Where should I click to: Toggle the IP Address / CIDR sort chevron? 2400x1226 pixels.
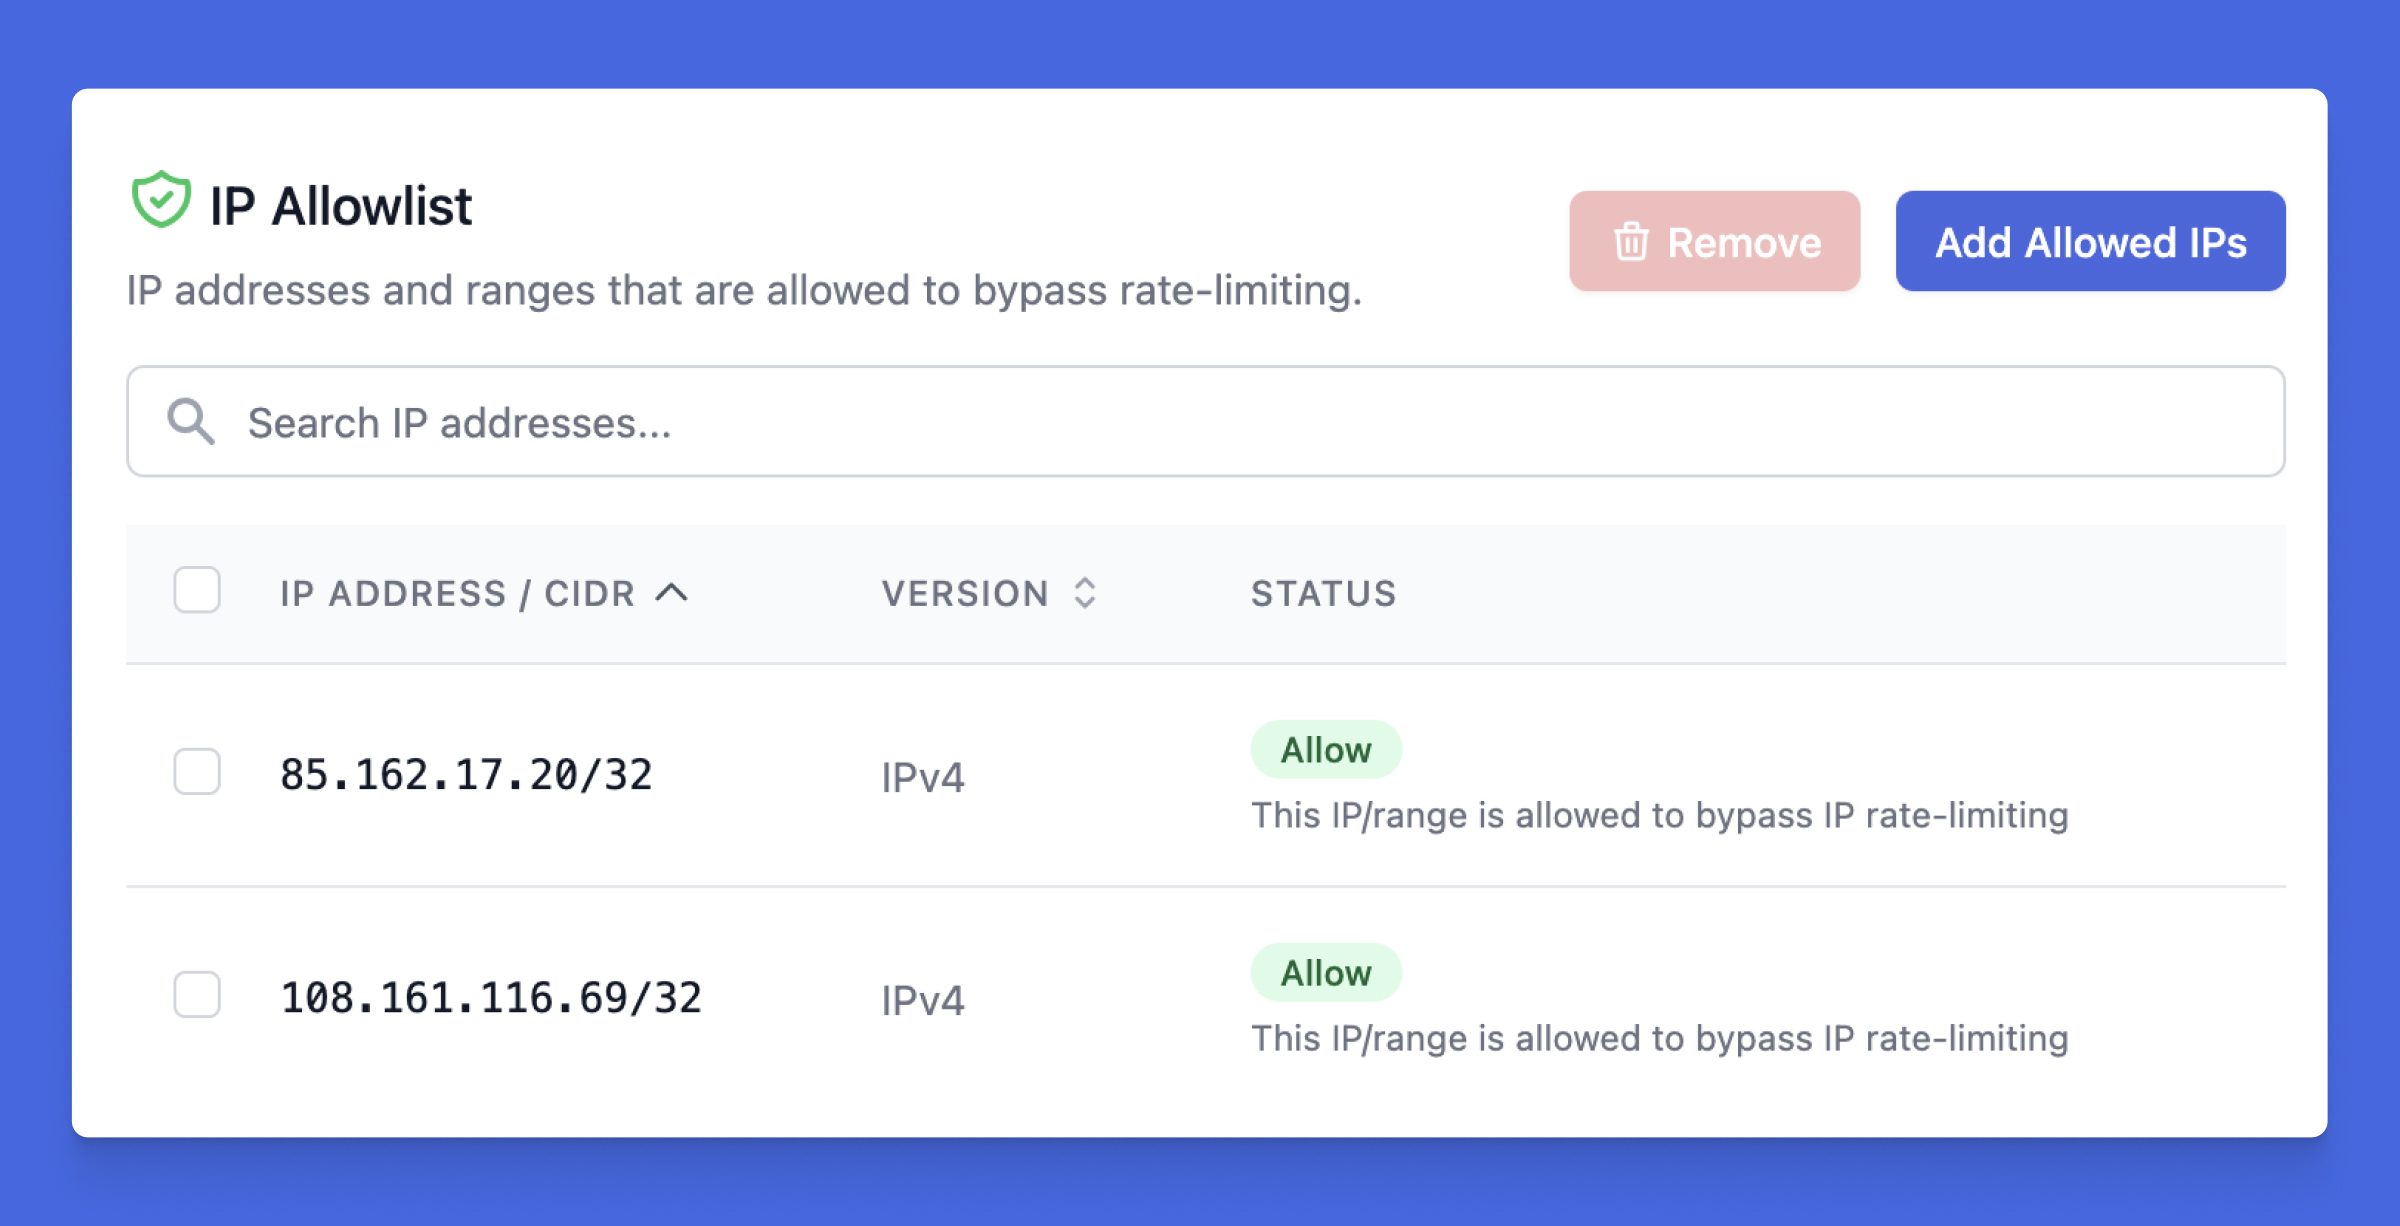click(672, 593)
